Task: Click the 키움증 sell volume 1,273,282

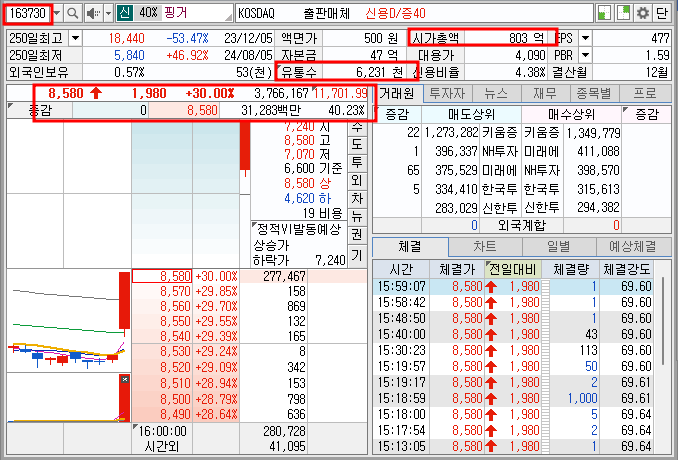Action: [x=451, y=132]
